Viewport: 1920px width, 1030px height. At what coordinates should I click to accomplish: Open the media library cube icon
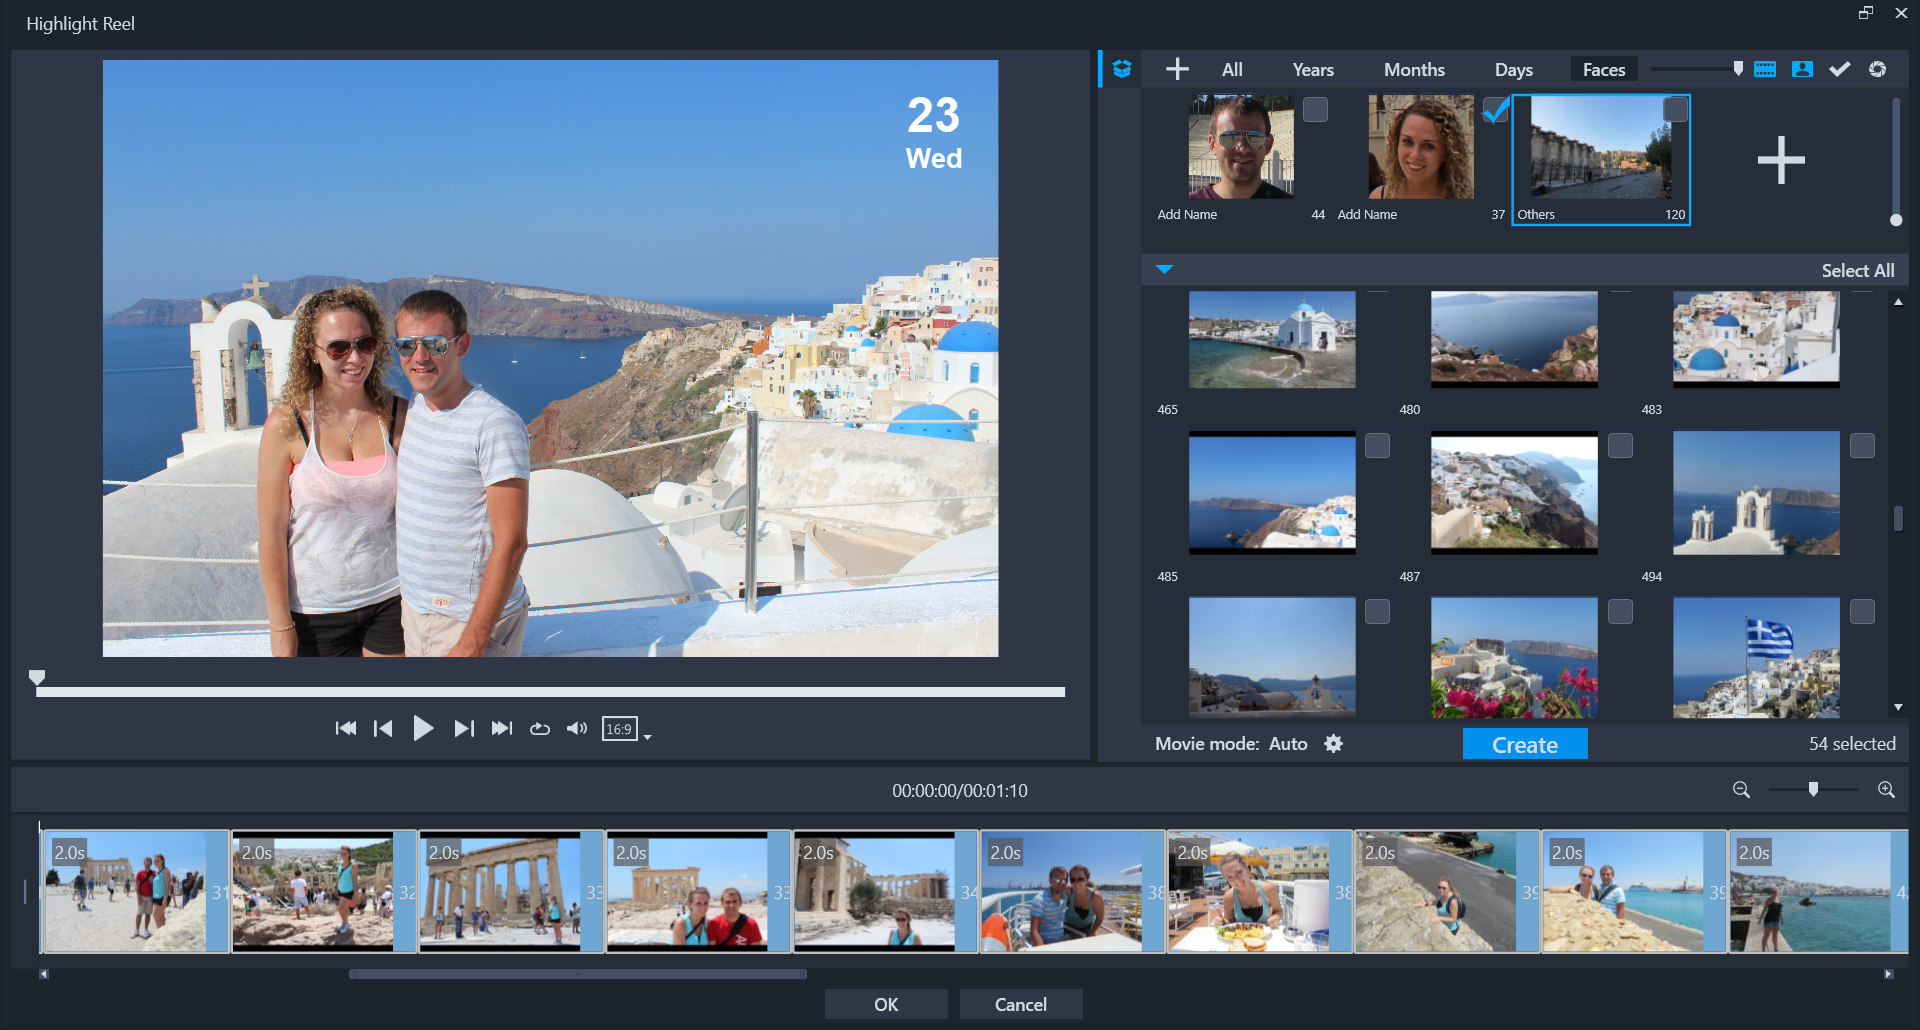[x=1121, y=69]
